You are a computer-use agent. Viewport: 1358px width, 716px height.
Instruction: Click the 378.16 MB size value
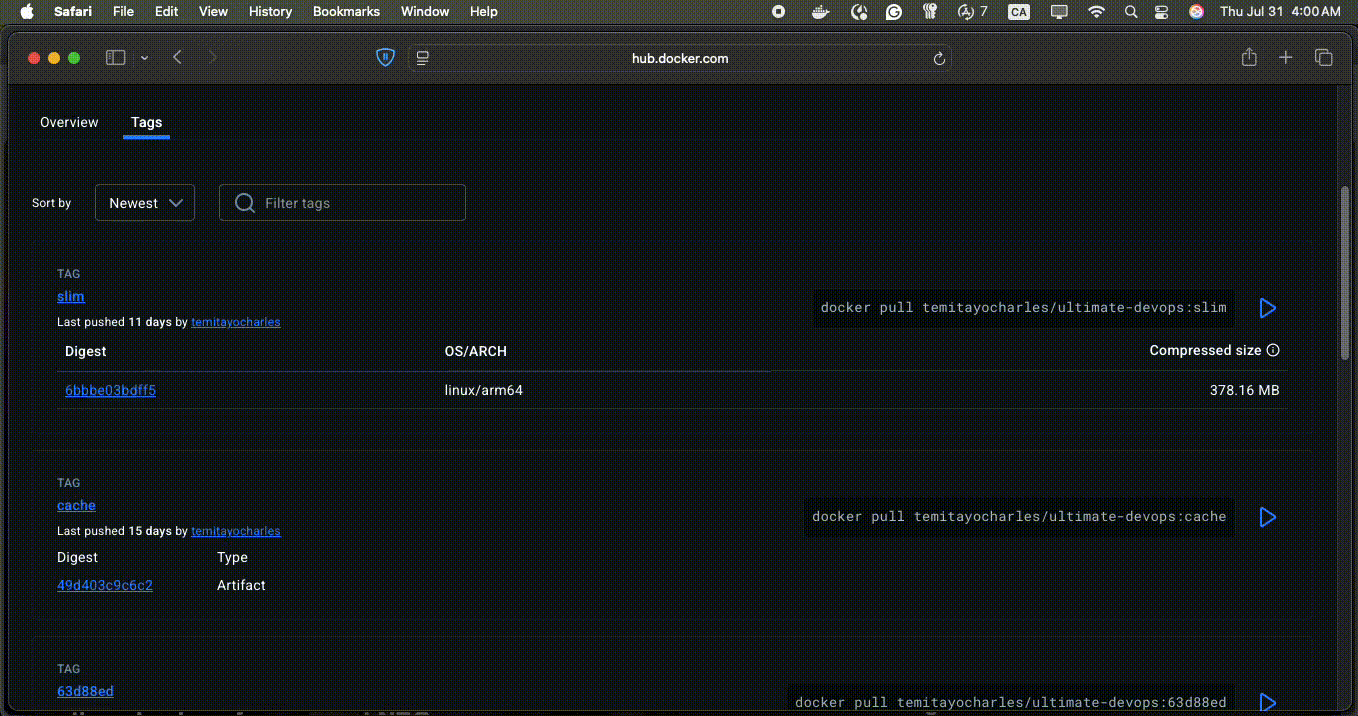click(x=1244, y=390)
